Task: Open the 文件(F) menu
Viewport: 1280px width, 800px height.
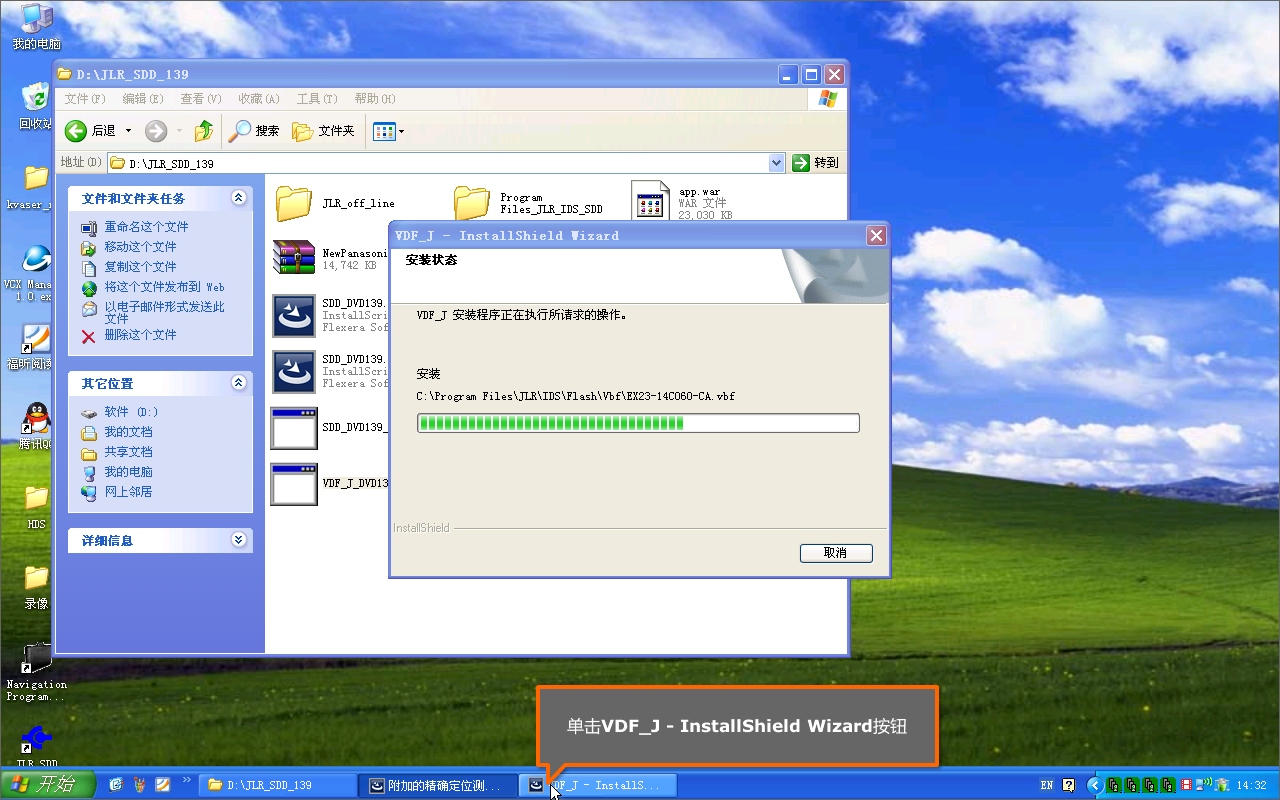Action: pos(85,99)
